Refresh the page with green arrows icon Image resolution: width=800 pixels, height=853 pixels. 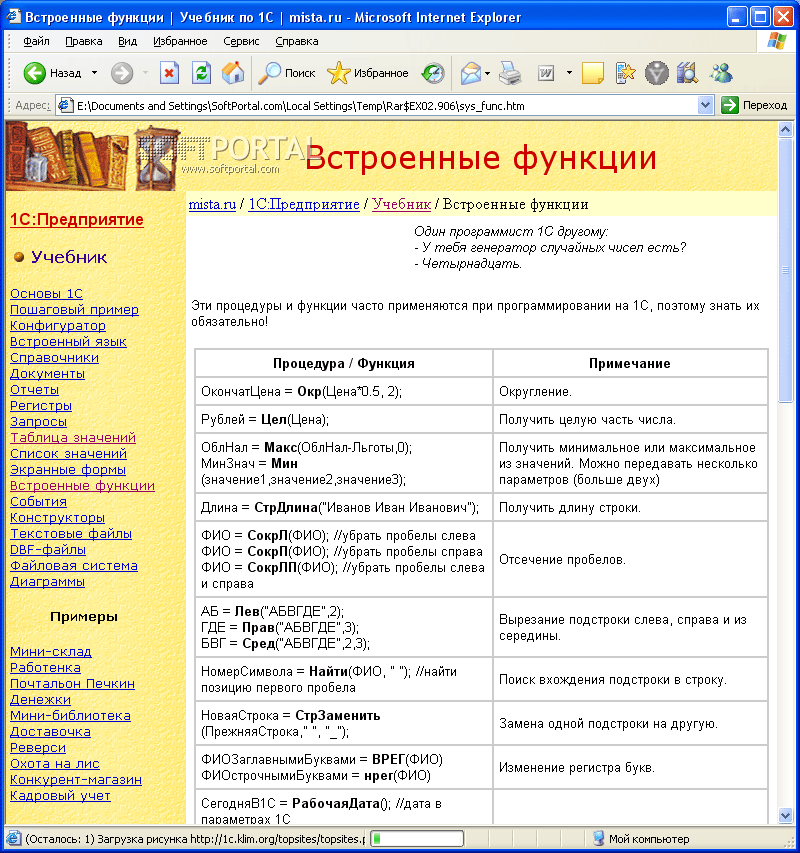pyautogui.click(x=201, y=73)
